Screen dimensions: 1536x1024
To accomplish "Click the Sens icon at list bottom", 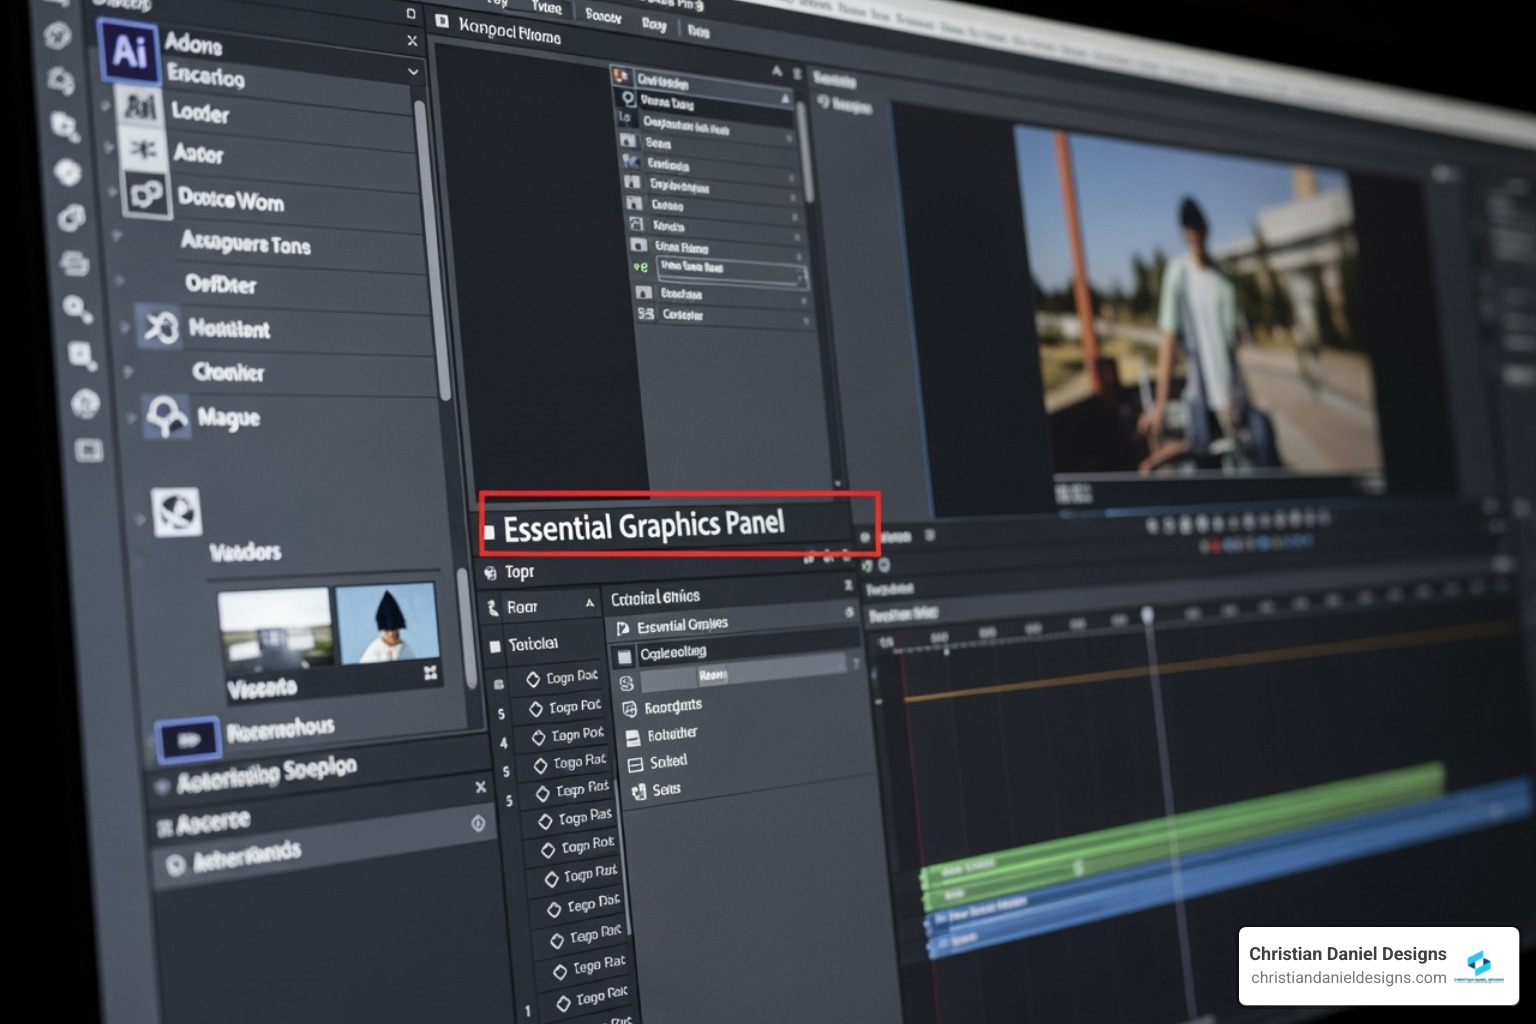I will pyautogui.click(x=638, y=790).
